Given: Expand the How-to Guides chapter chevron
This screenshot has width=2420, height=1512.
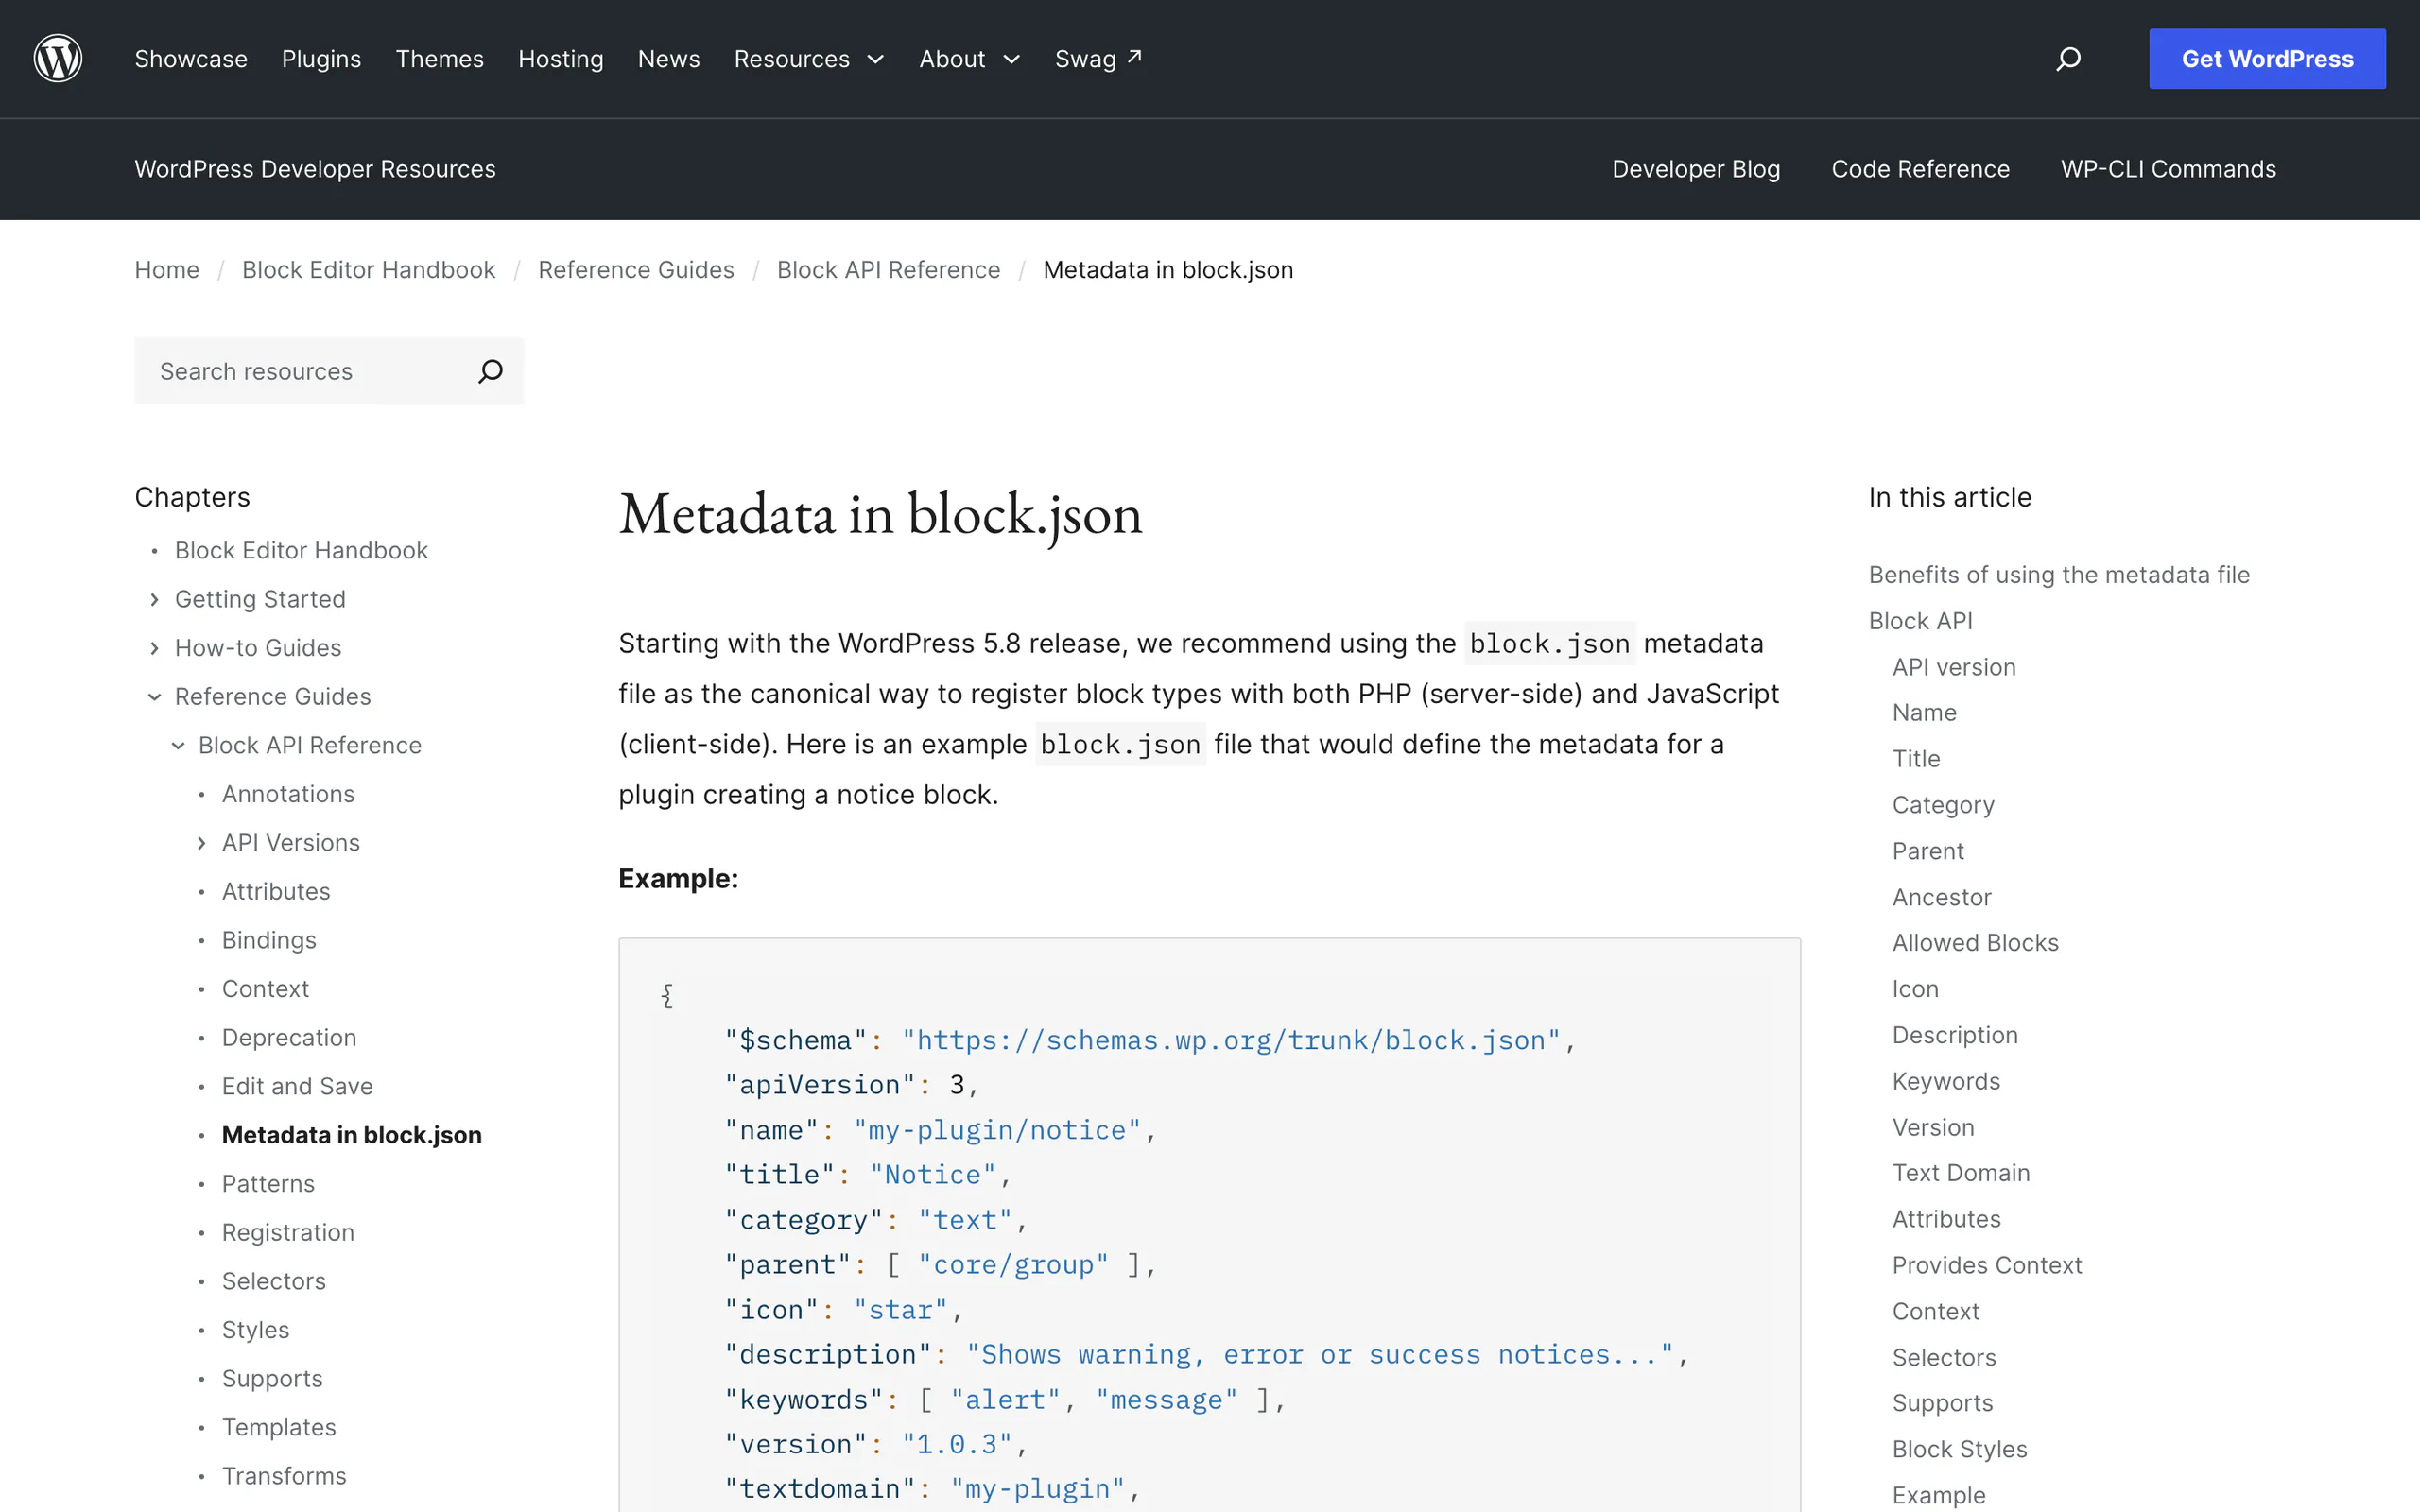Looking at the screenshot, I should click(x=154, y=648).
